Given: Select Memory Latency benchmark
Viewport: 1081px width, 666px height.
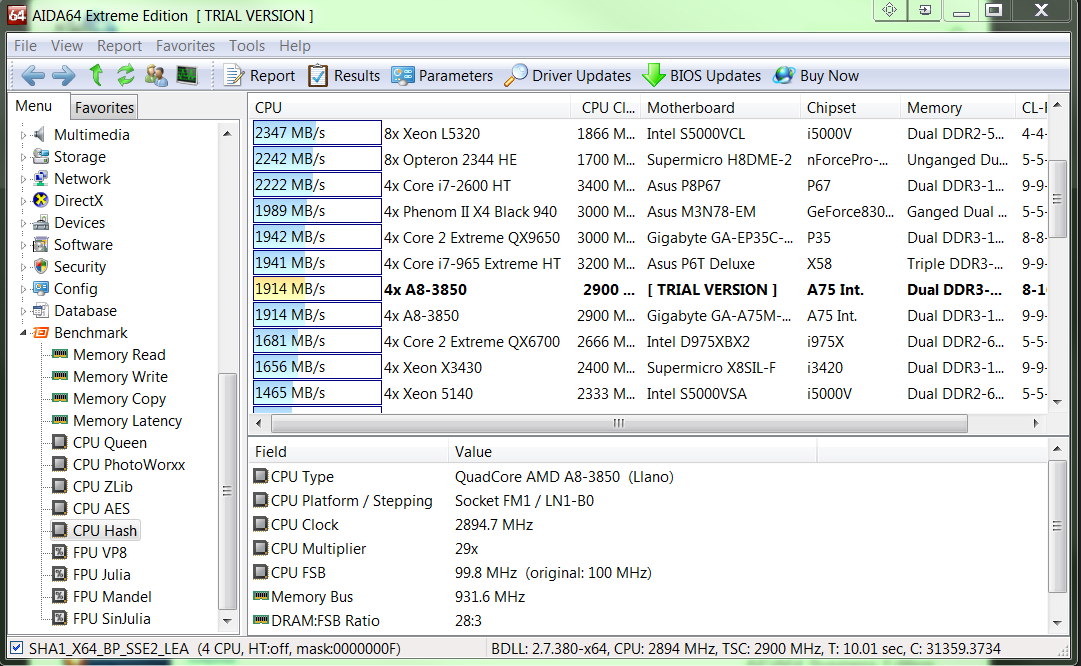Looking at the screenshot, I should [128, 421].
